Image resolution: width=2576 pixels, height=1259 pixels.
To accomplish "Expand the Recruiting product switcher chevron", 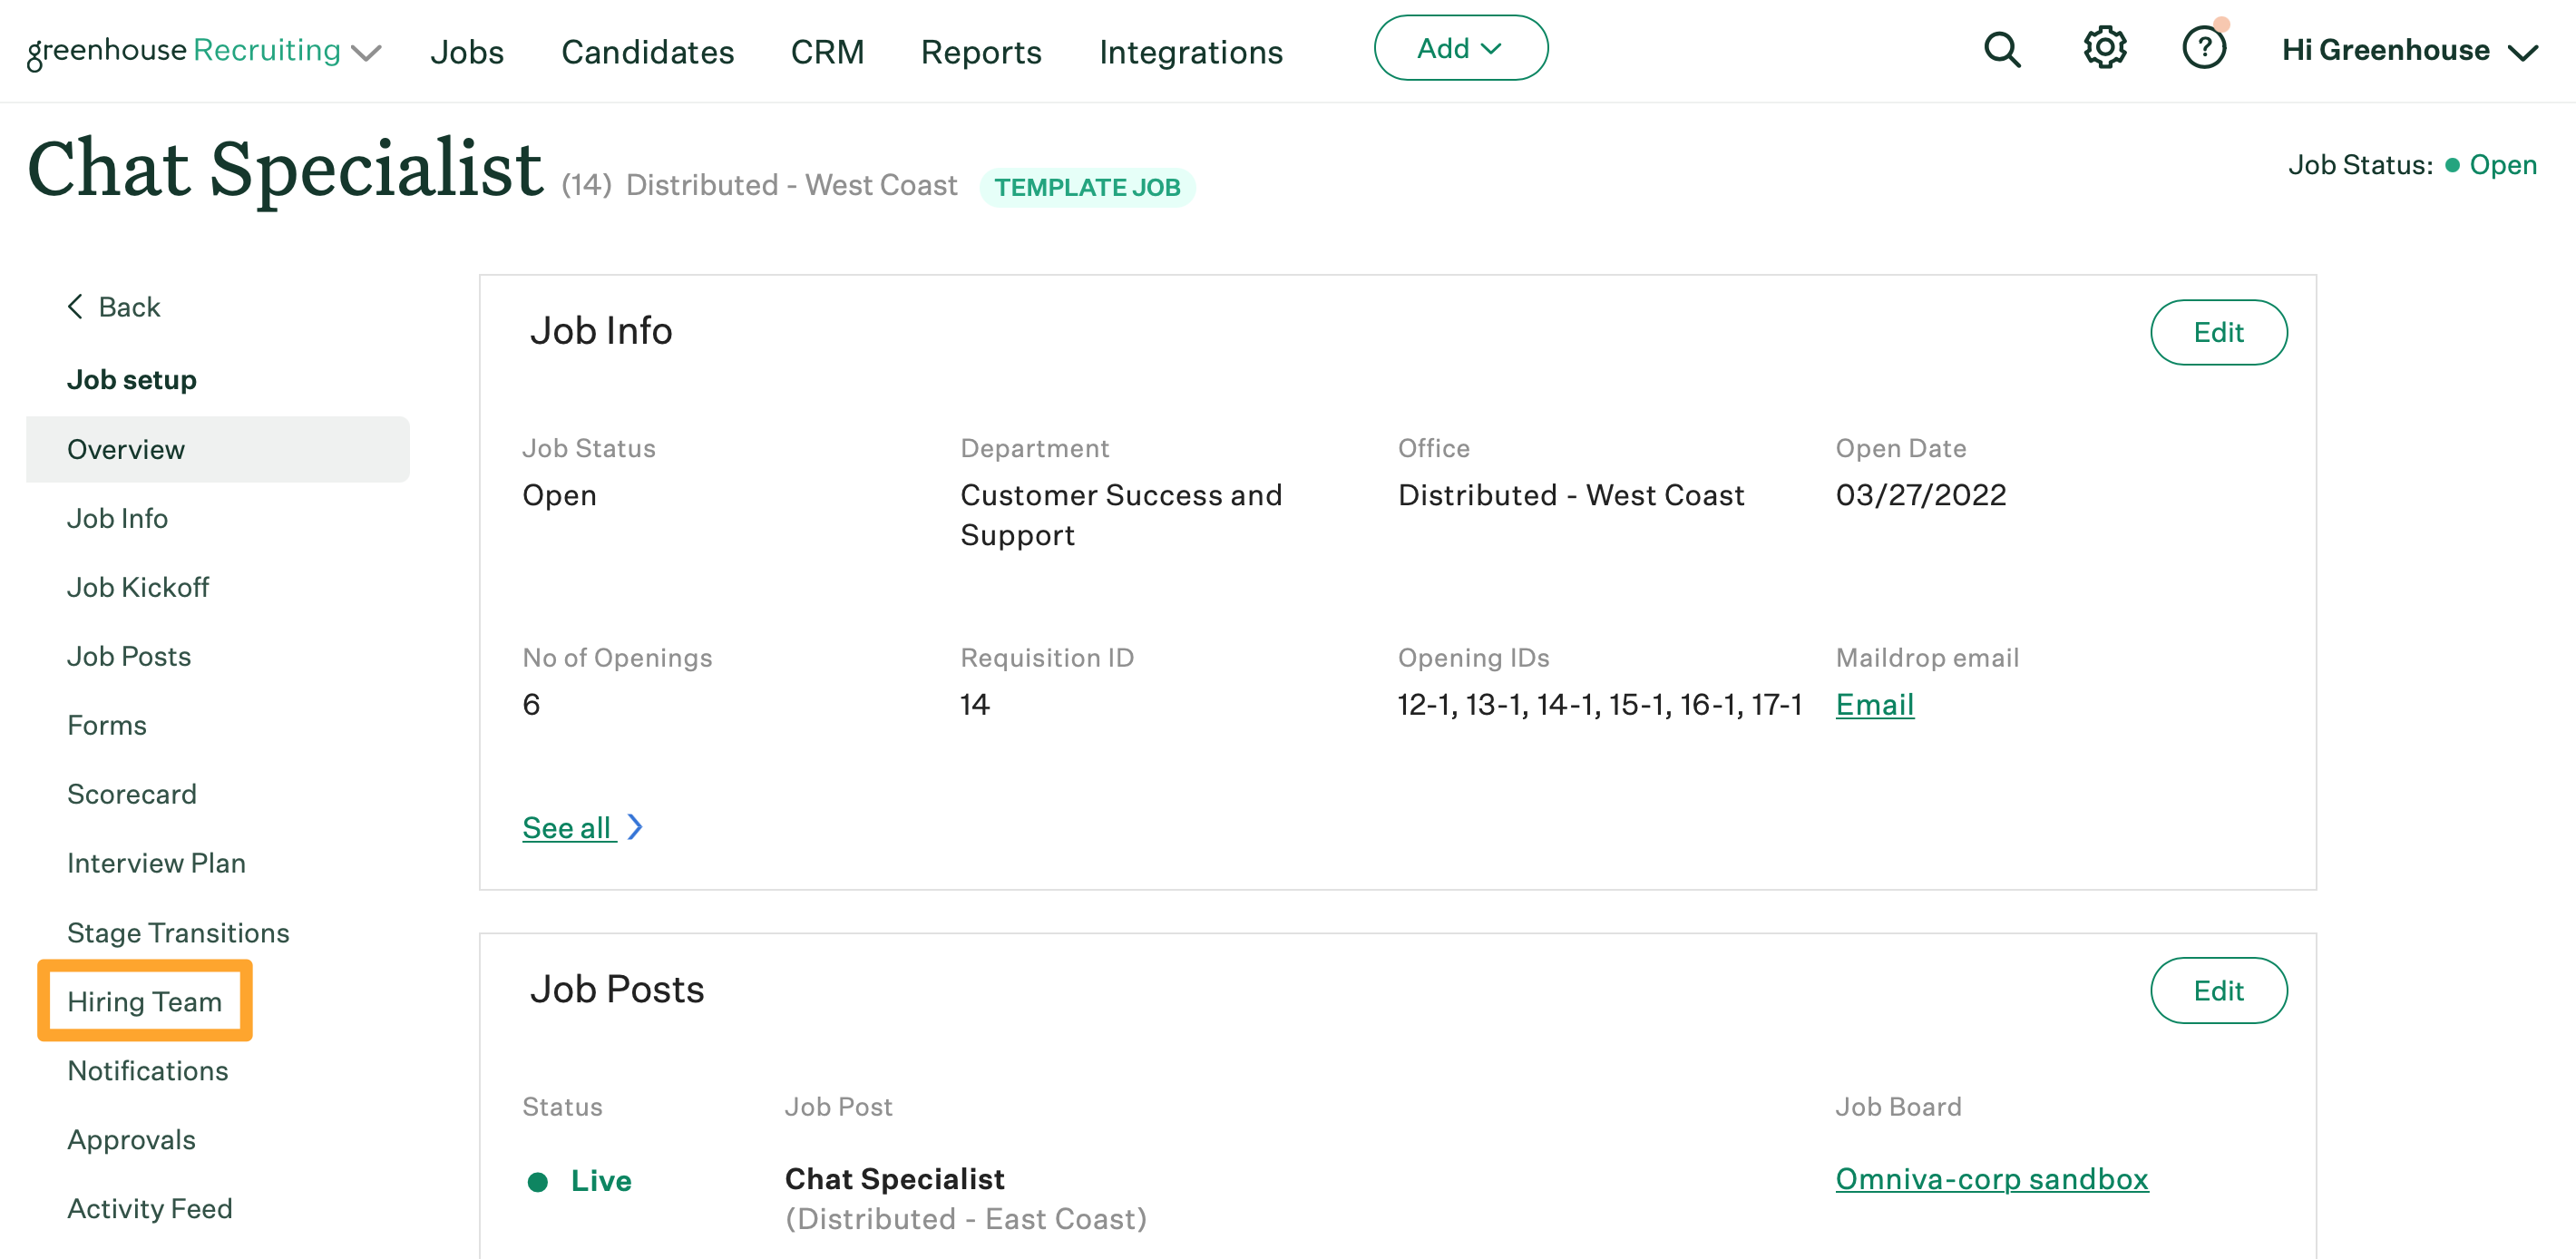I will coord(368,52).
